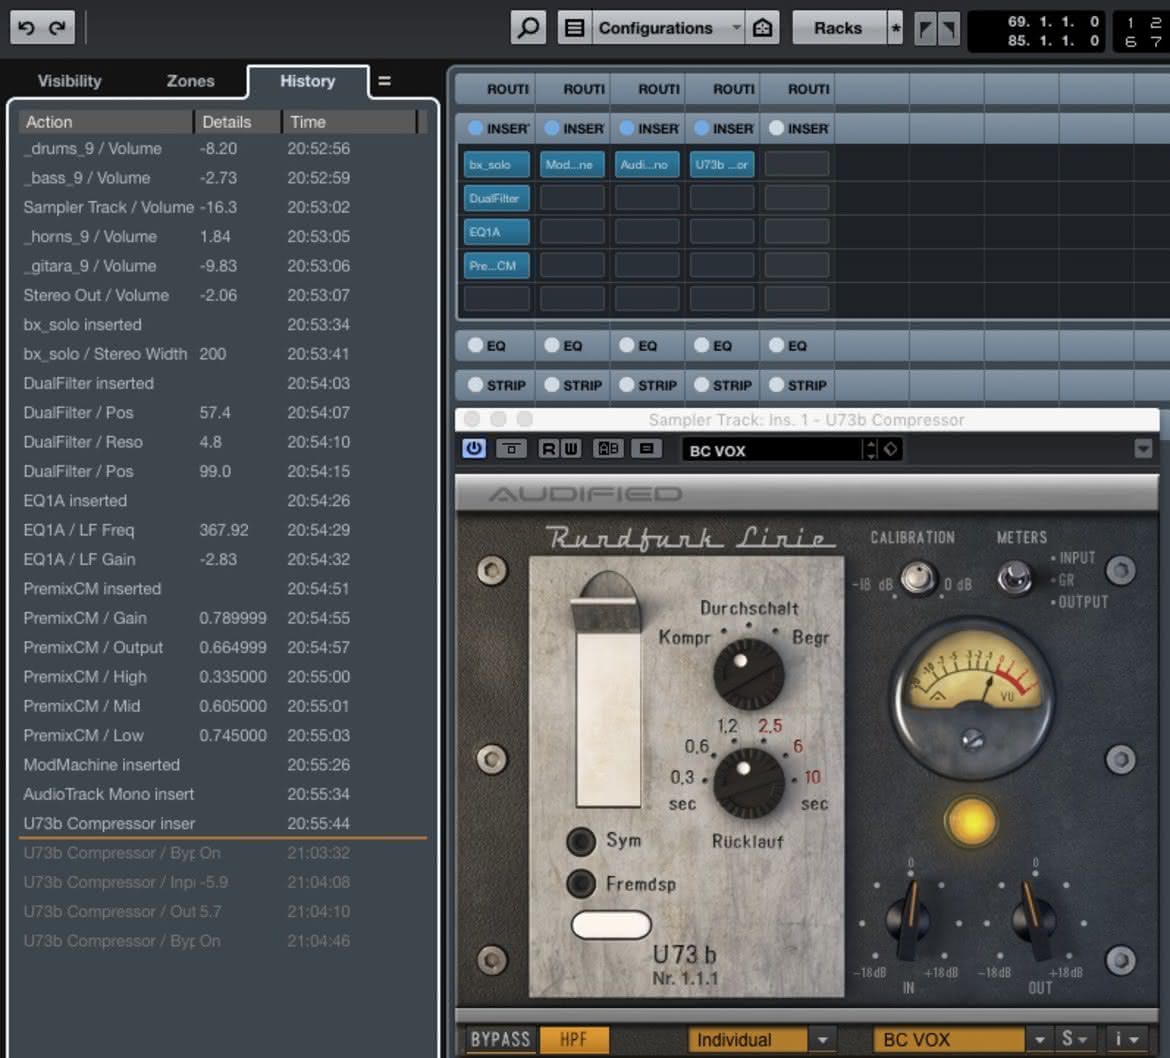This screenshot has height=1058, width=1170.
Task: Enable the R read automation button
Action: [549, 448]
